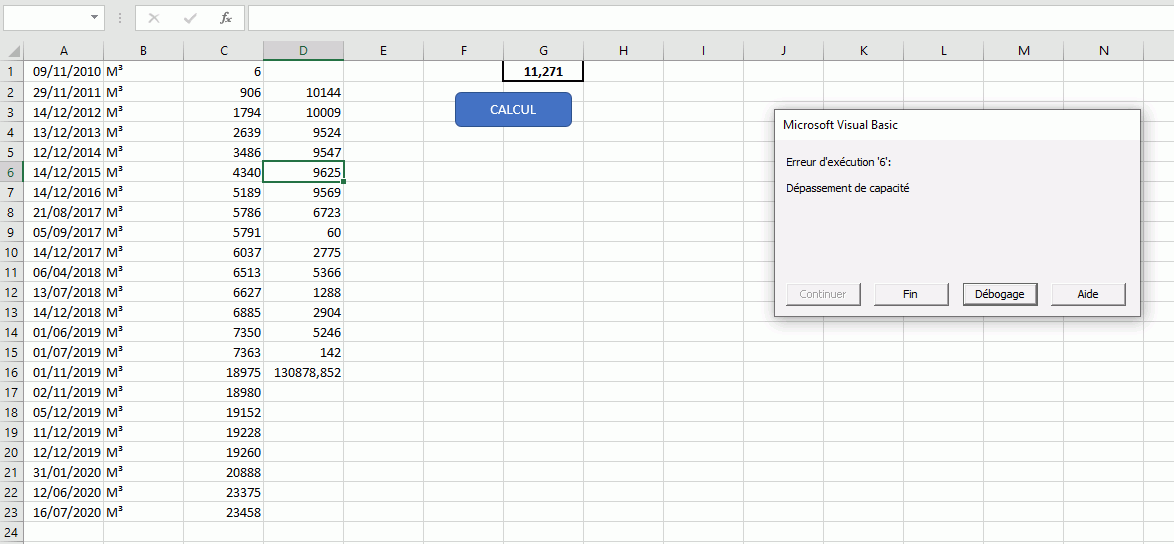Select active cell with value 9625
Image resolution: width=1174 pixels, height=544 pixels.
pyautogui.click(x=303, y=171)
